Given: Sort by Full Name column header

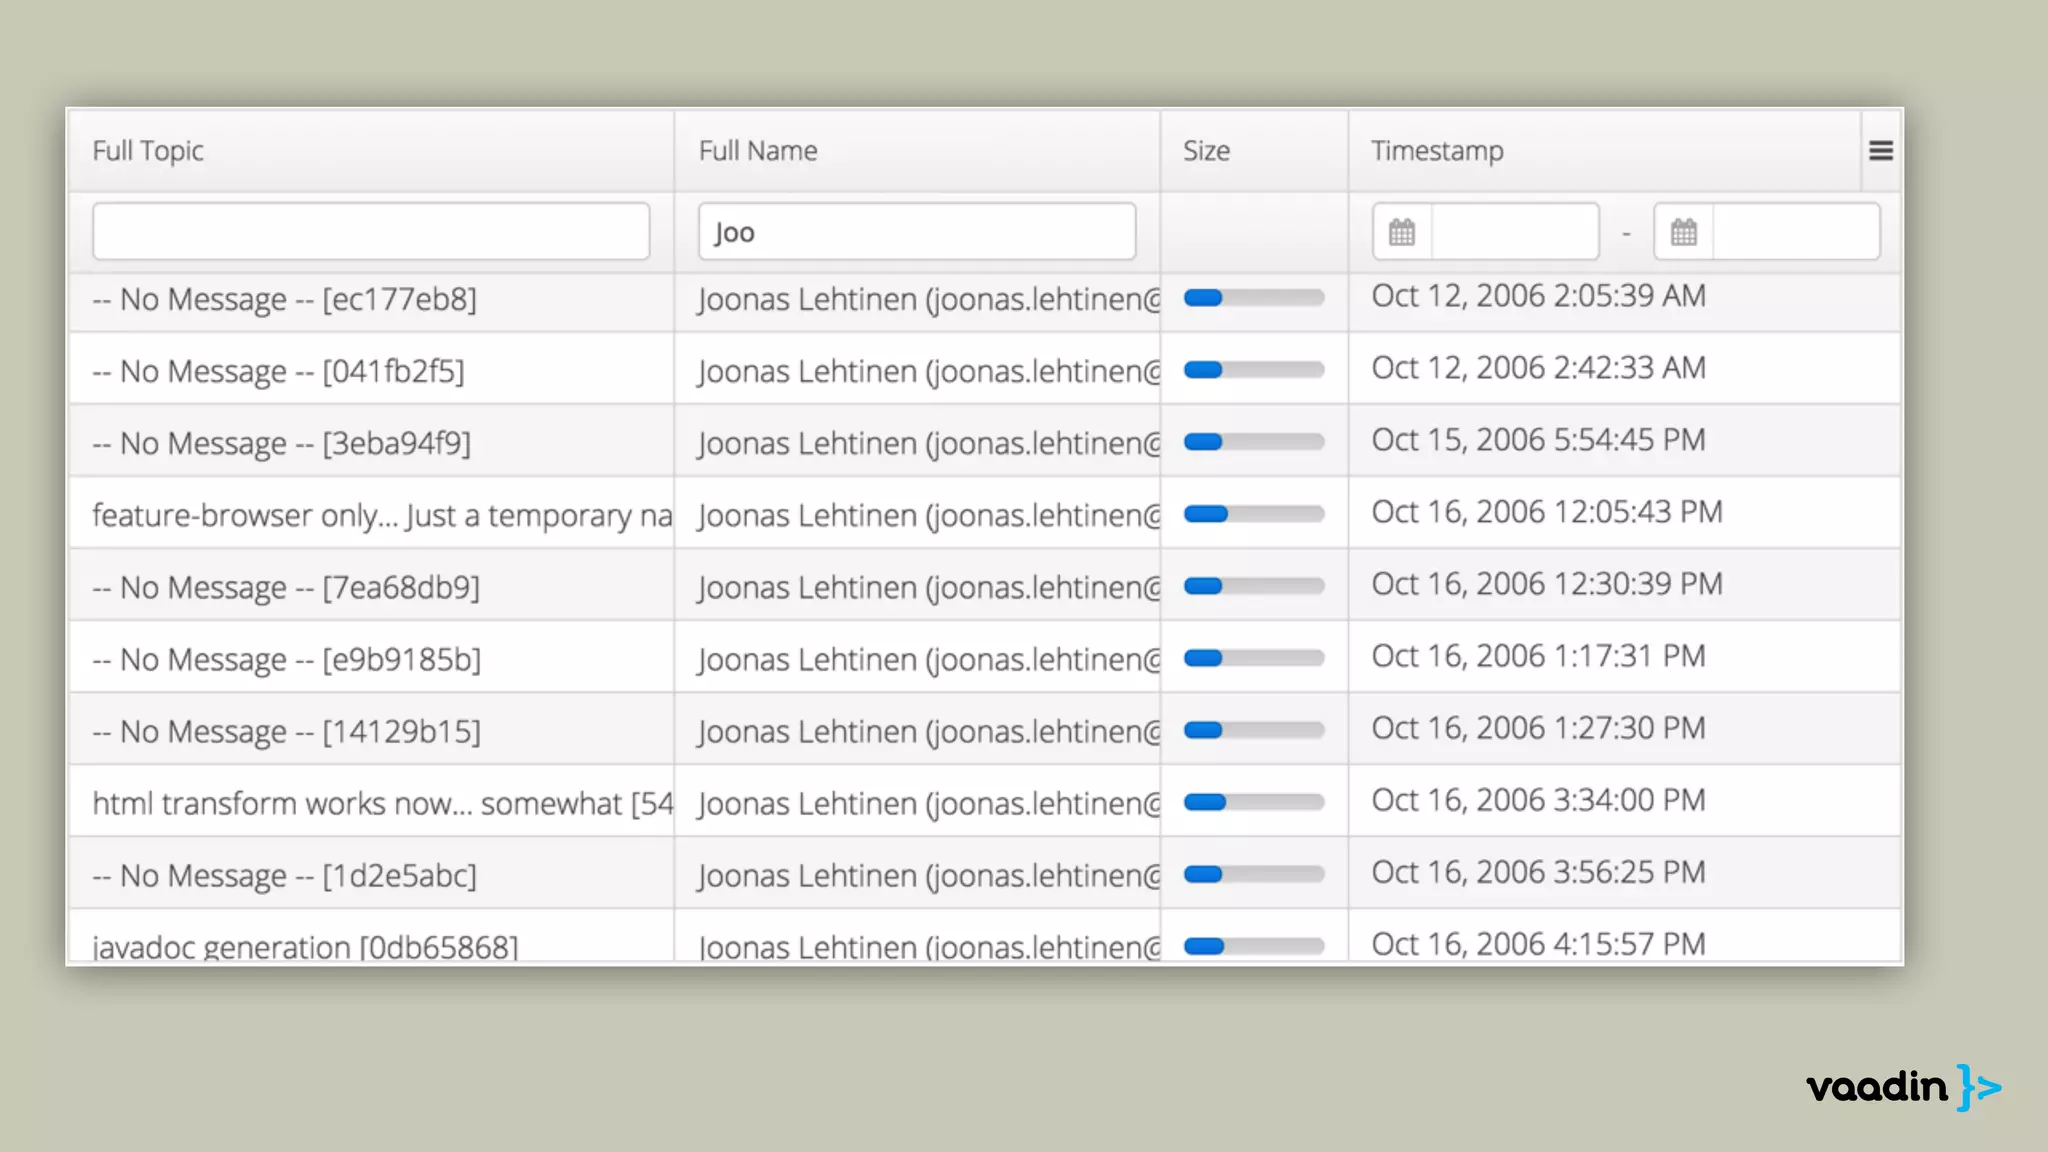Looking at the screenshot, I should (x=757, y=151).
